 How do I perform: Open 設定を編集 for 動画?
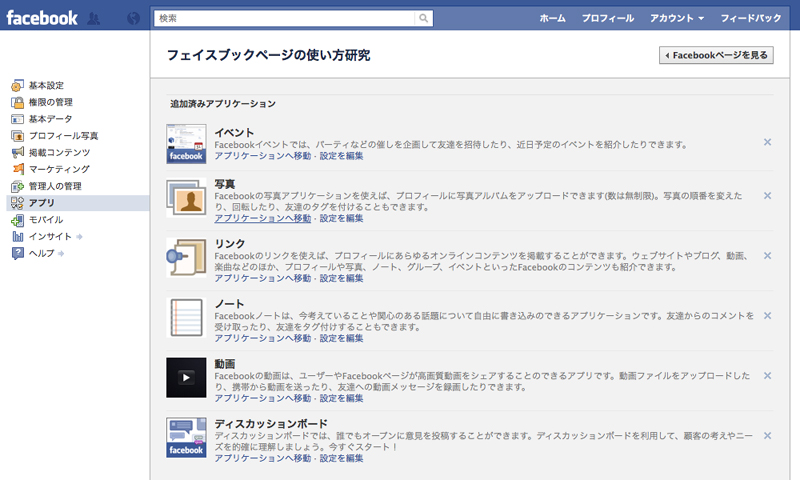pos(341,398)
